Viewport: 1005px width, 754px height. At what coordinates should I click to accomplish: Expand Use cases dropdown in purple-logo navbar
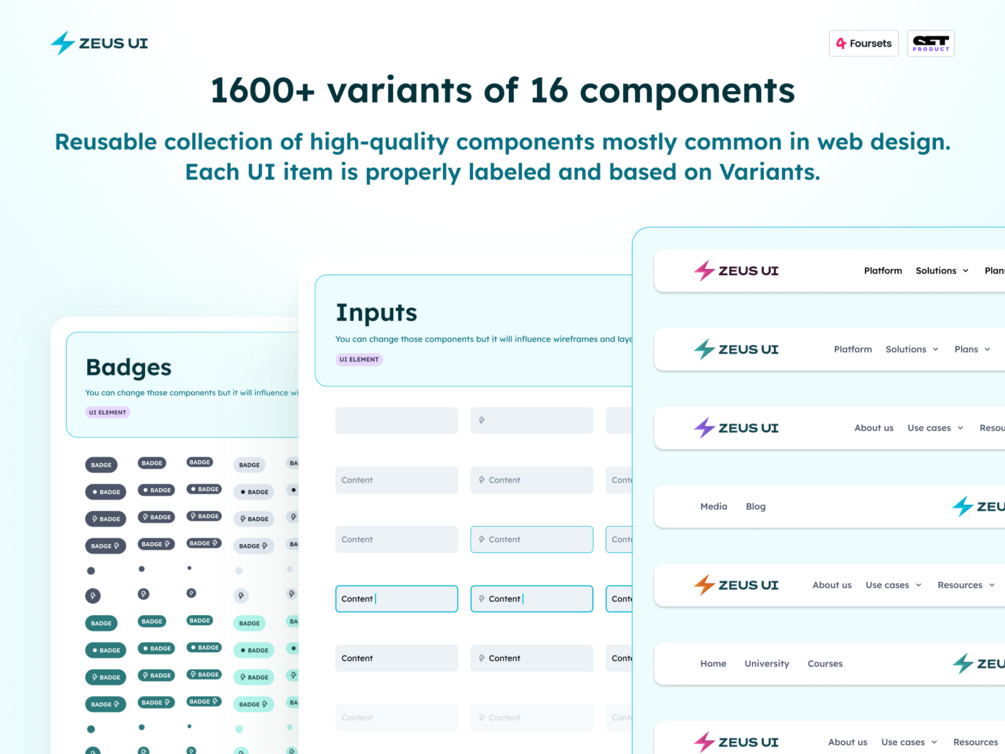click(935, 428)
